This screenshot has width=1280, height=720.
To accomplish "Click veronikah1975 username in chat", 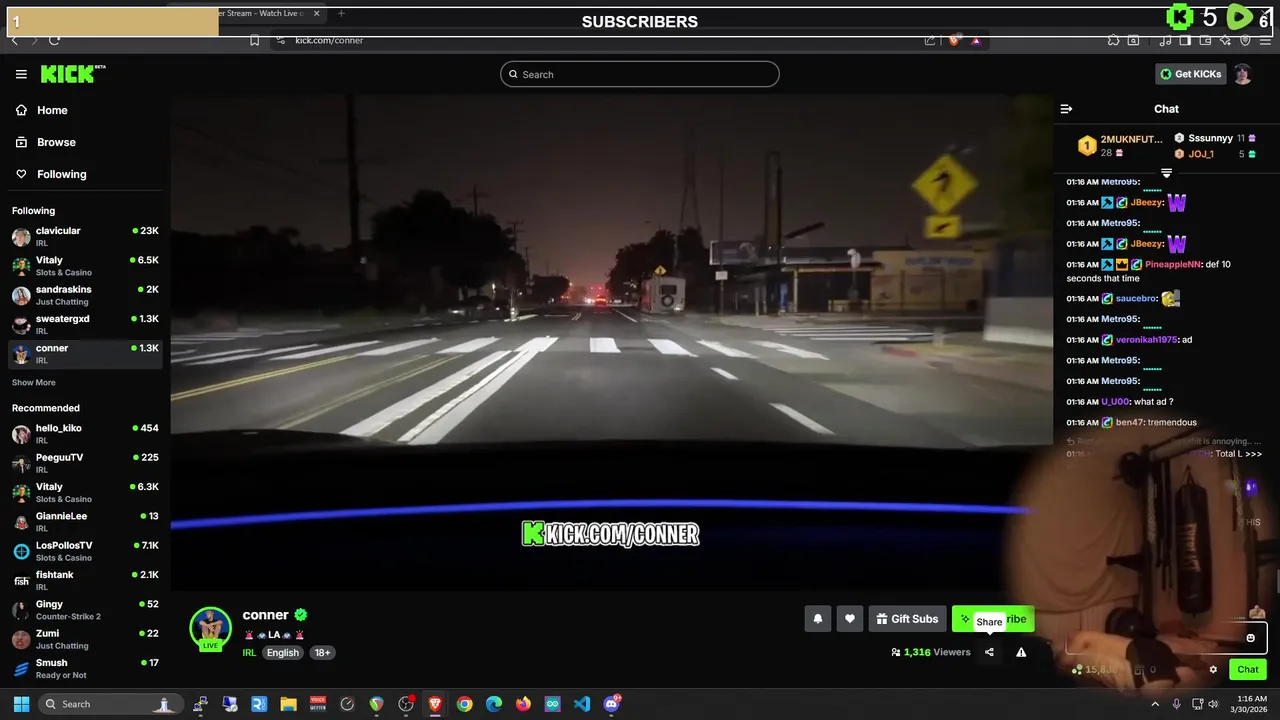I will coord(1147,340).
